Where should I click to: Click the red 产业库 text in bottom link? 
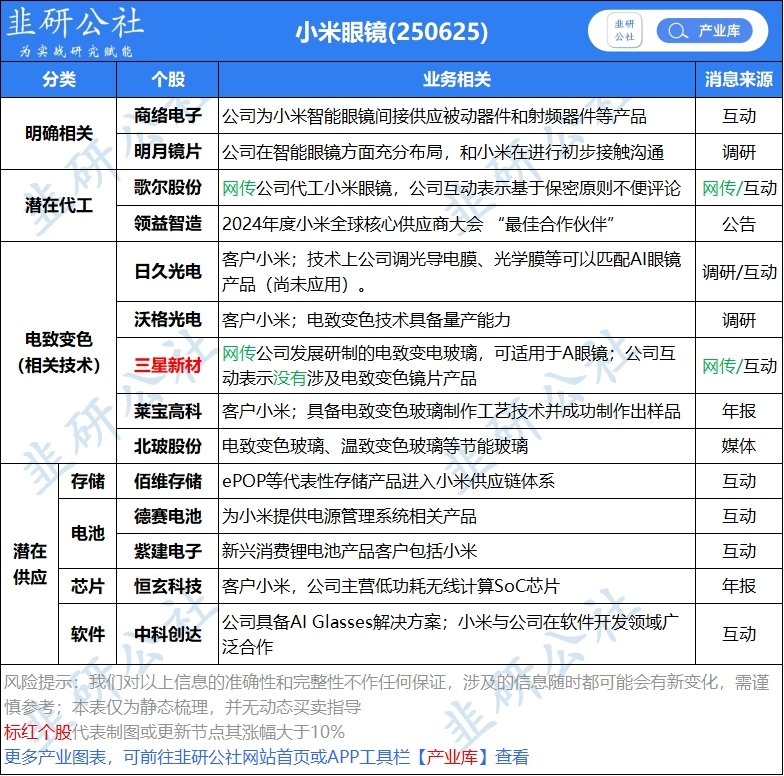pos(452,757)
